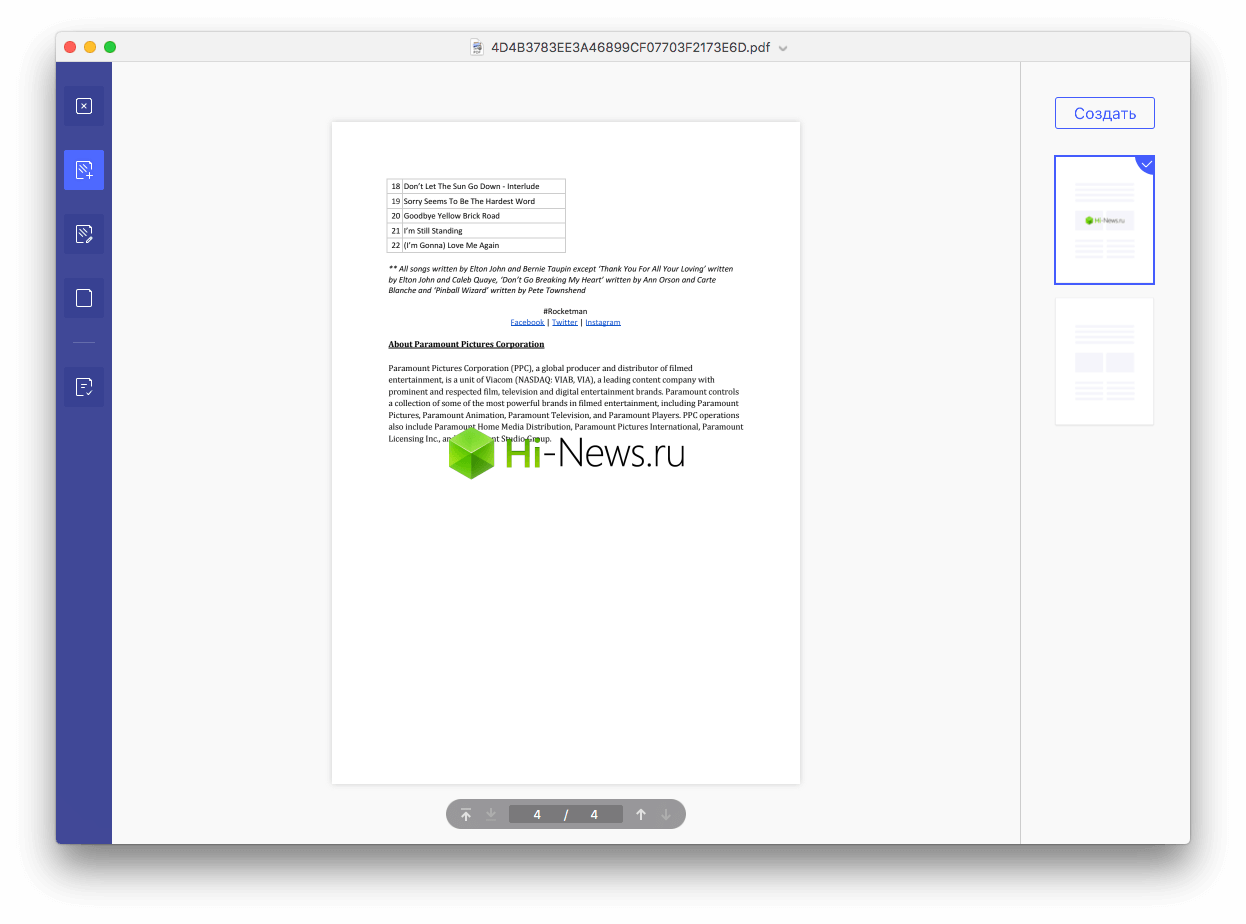Image resolution: width=1246 pixels, height=924 pixels.
Task: Toggle the checkmark on the first page thumbnail
Action: pos(1146,164)
